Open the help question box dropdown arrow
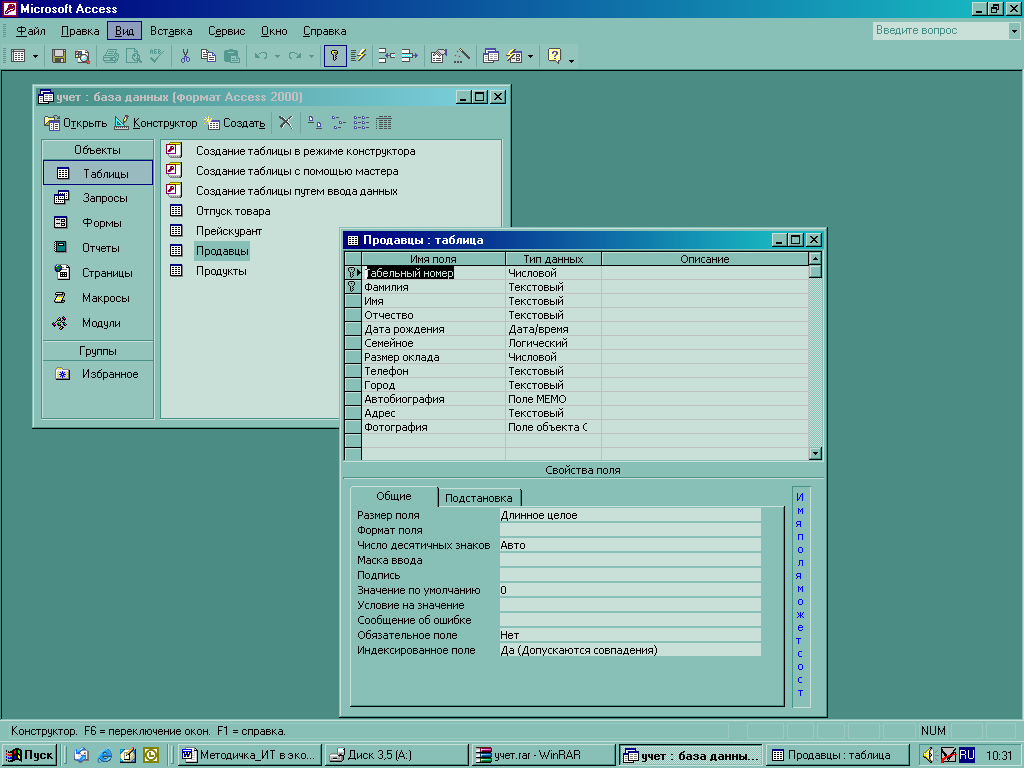This screenshot has height=768, width=1024. coord(1014,31)
